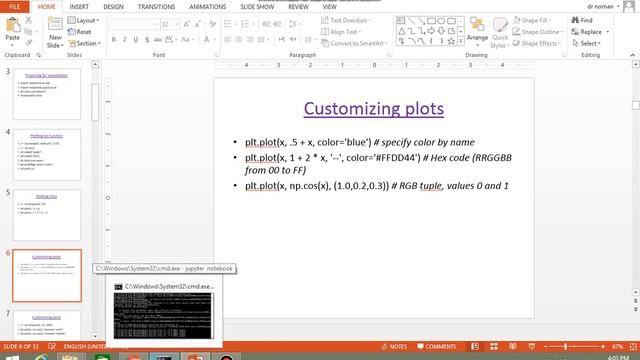Toggle the NOTES pane in status bar
640x360 pixels.
pos(394,347)
